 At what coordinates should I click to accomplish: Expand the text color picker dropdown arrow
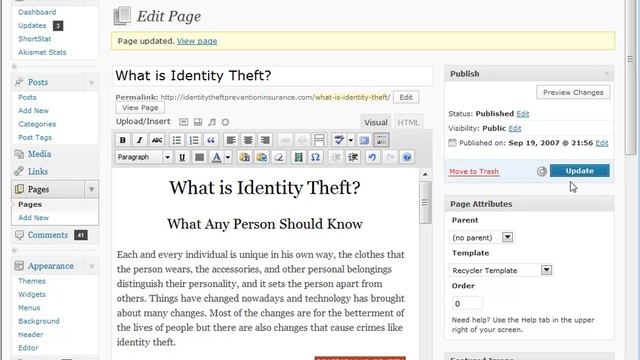click(x=228, y=157)
